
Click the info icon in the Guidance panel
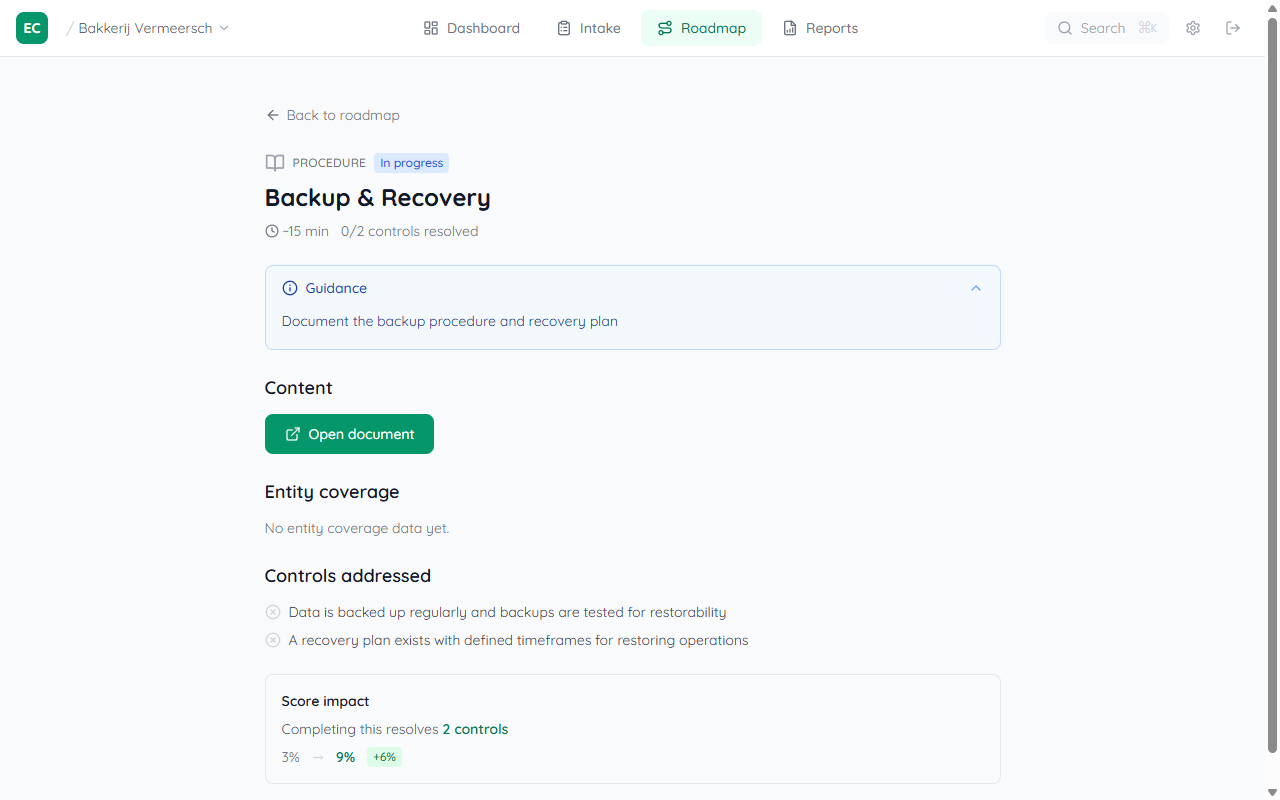tap(289, 288)
